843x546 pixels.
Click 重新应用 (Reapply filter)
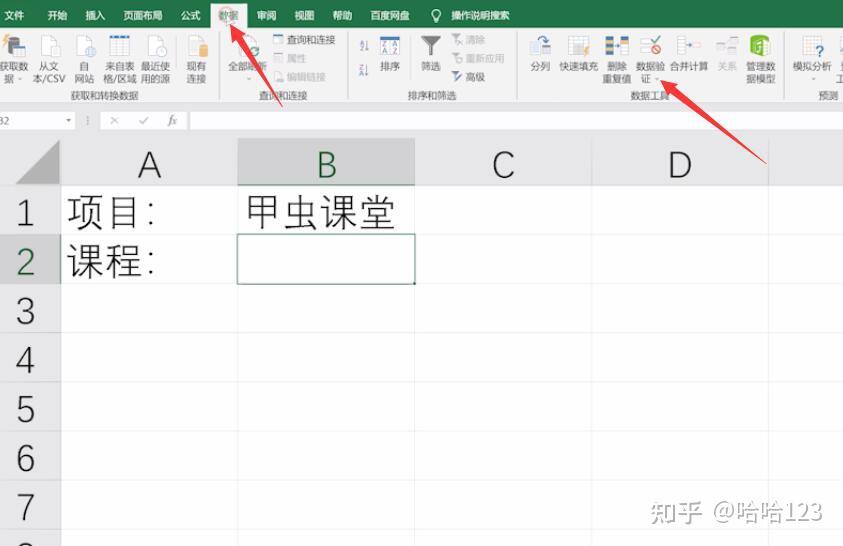click(x=478, y=58)
